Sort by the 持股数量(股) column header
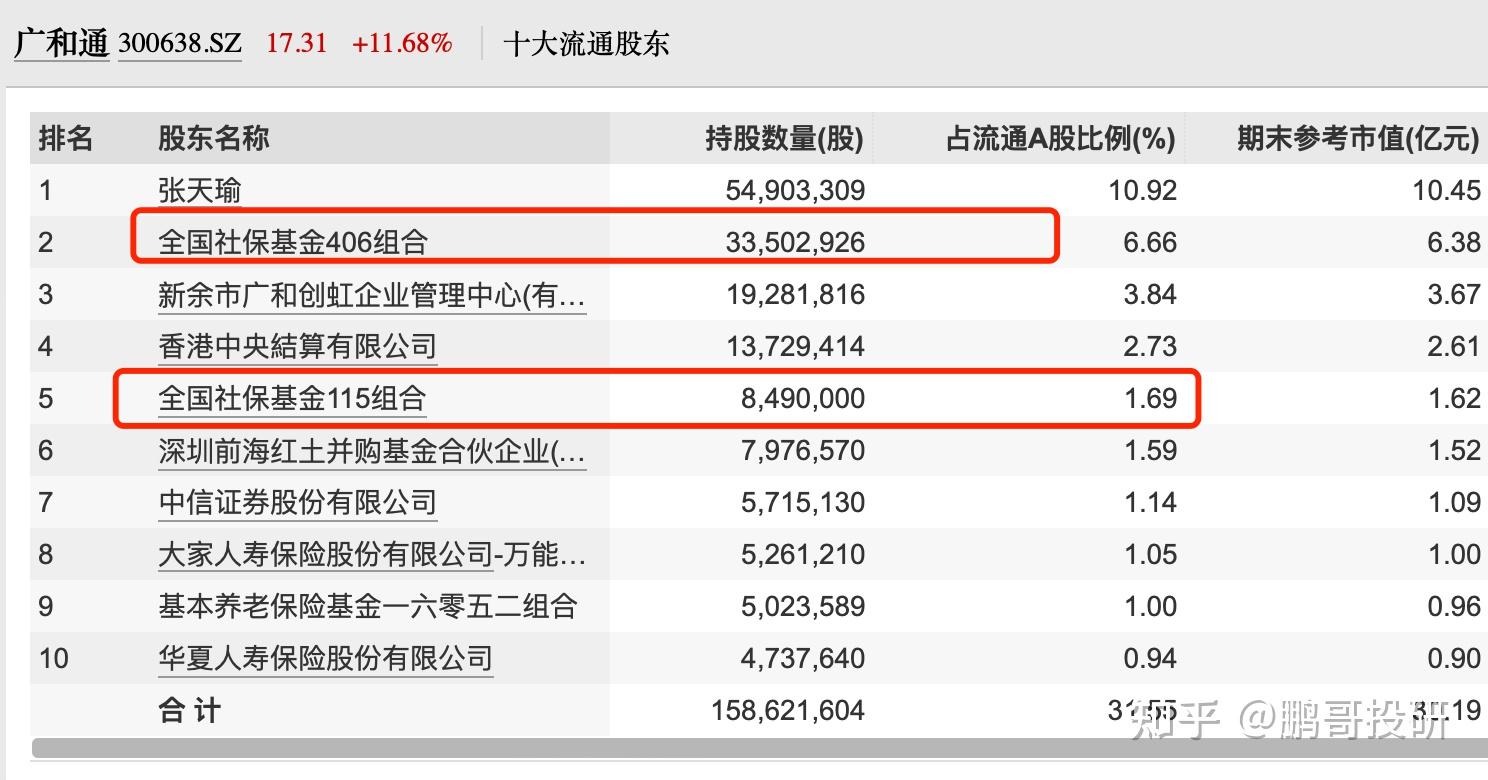 point(784,139)
